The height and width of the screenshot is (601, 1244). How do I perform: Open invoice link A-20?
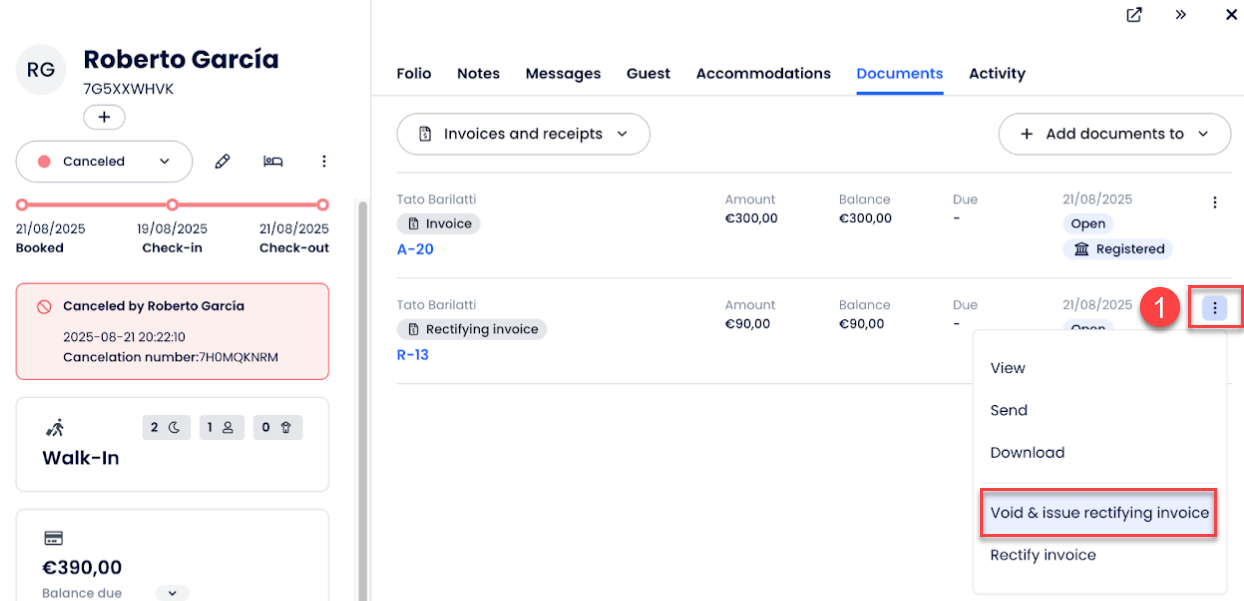pyautogui.click(x=415, y=249)
